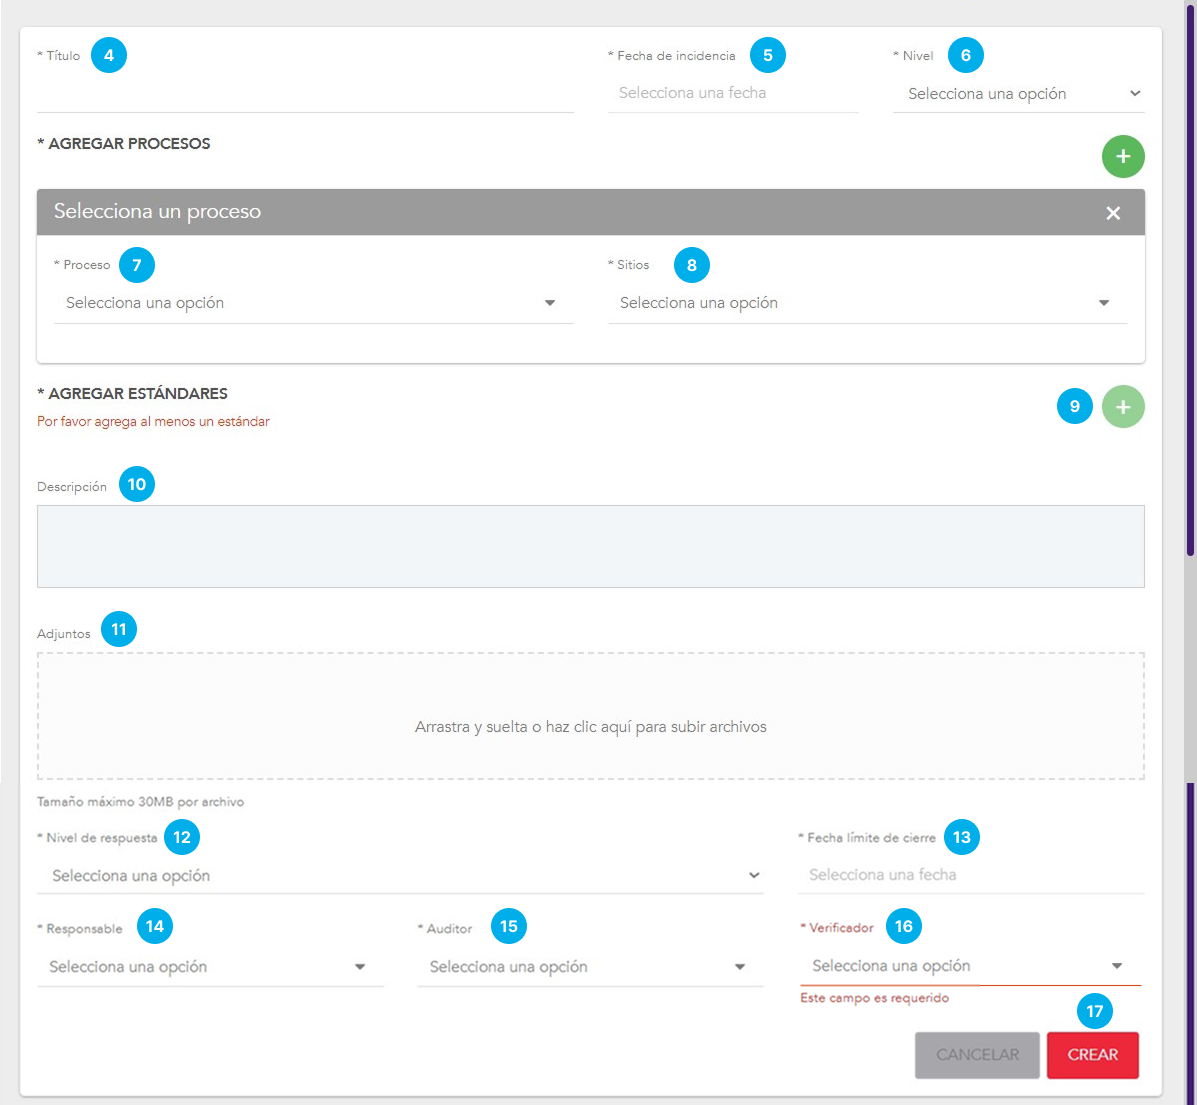Focus the Título text field
Image resolution: width=1197 pixels, height=1105 pixels.
[x=305, y=94]
